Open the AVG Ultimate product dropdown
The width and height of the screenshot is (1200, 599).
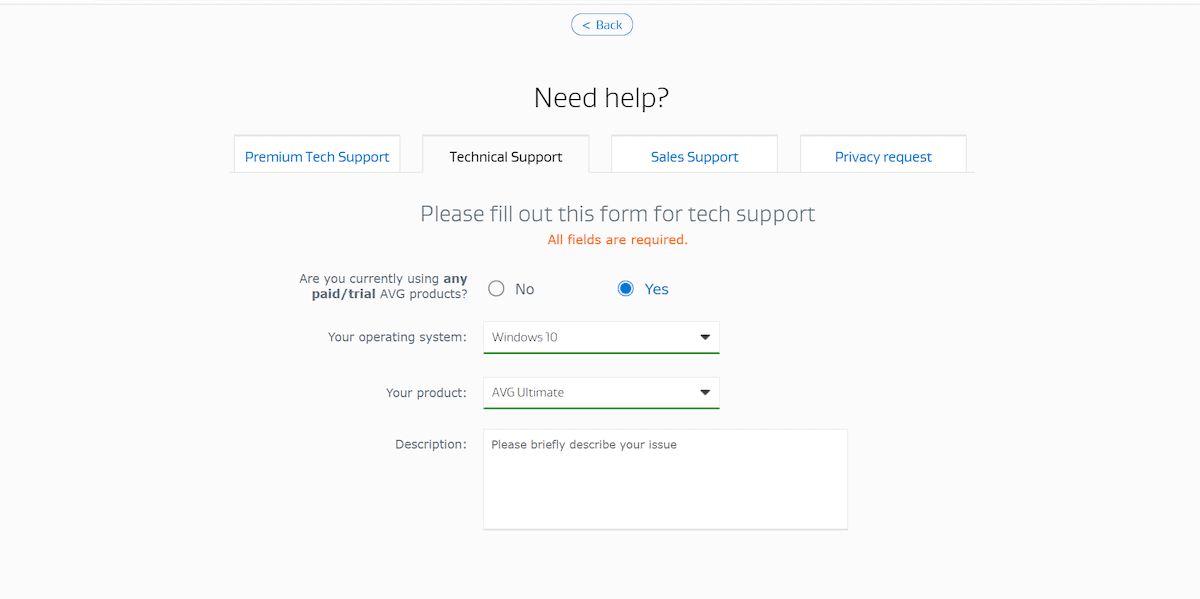590,392
